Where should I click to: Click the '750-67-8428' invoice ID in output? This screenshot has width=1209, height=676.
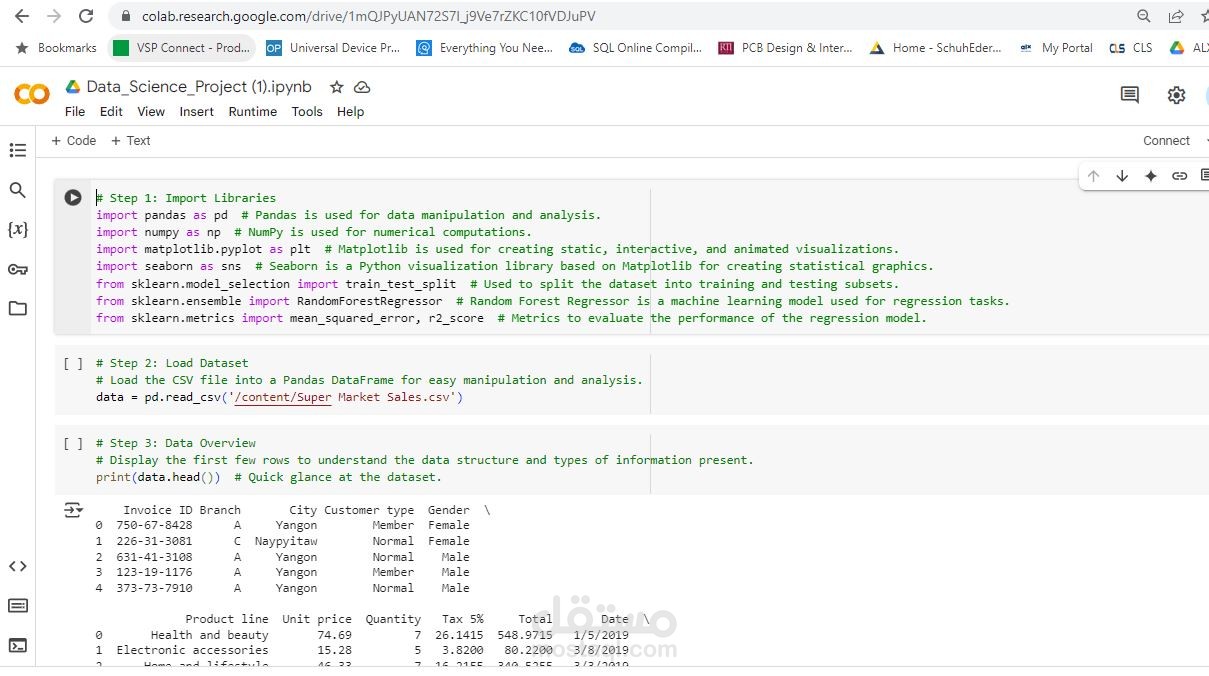(x=154, y=525)
